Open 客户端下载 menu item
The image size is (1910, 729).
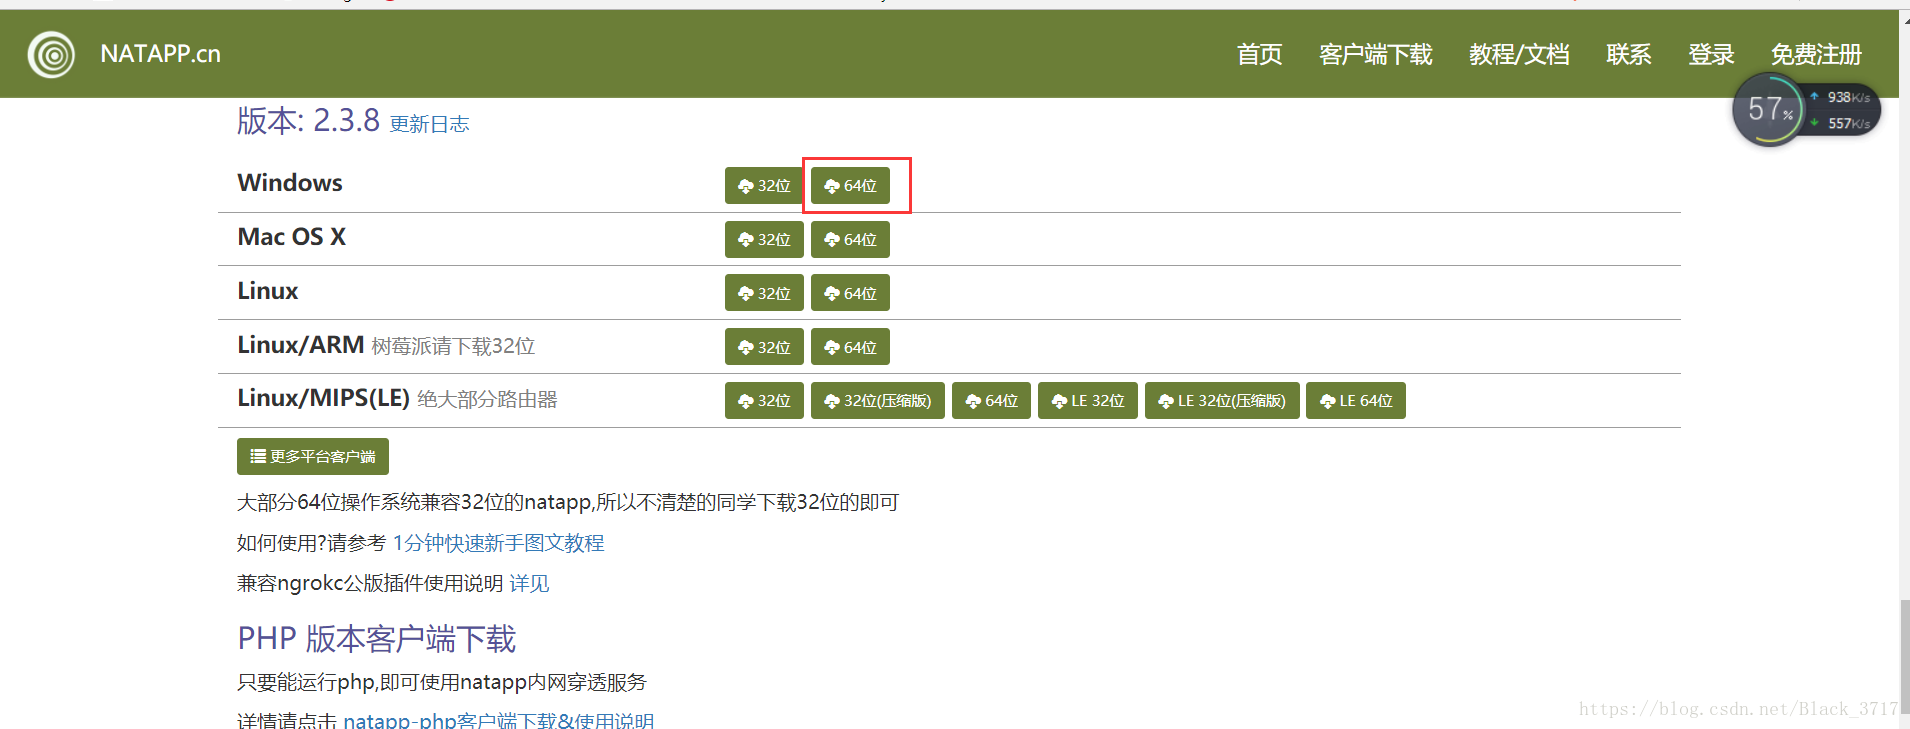pos(1375,54)
